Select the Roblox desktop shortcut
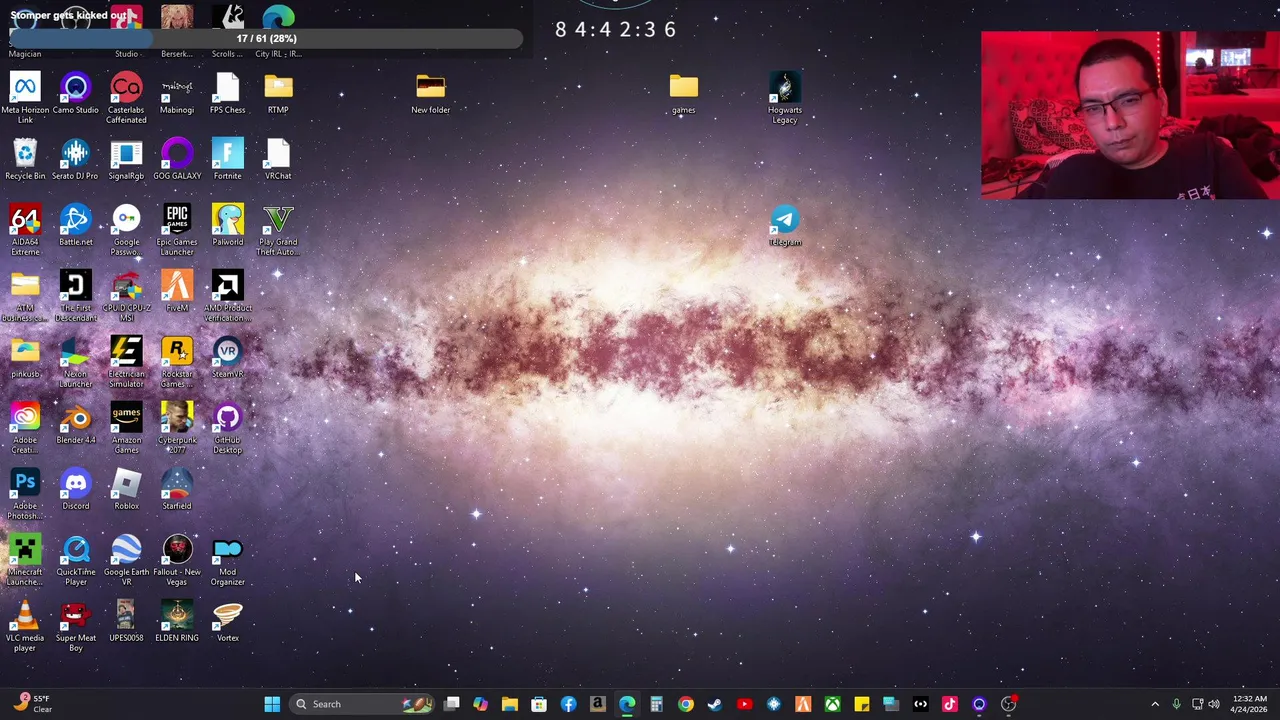This screenshot has width=1280, height=720. tap(126, 490)
